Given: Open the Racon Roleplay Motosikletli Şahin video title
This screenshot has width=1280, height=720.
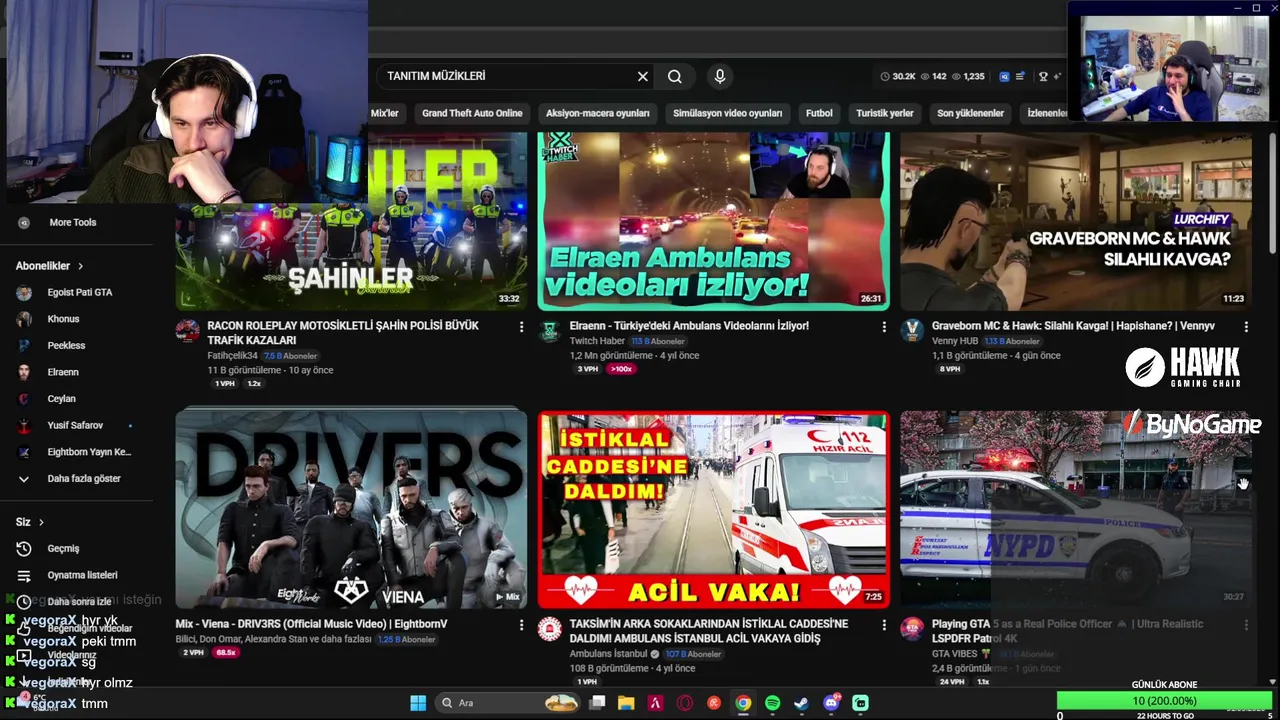Looking at the screenshot, I should point(343,333).
